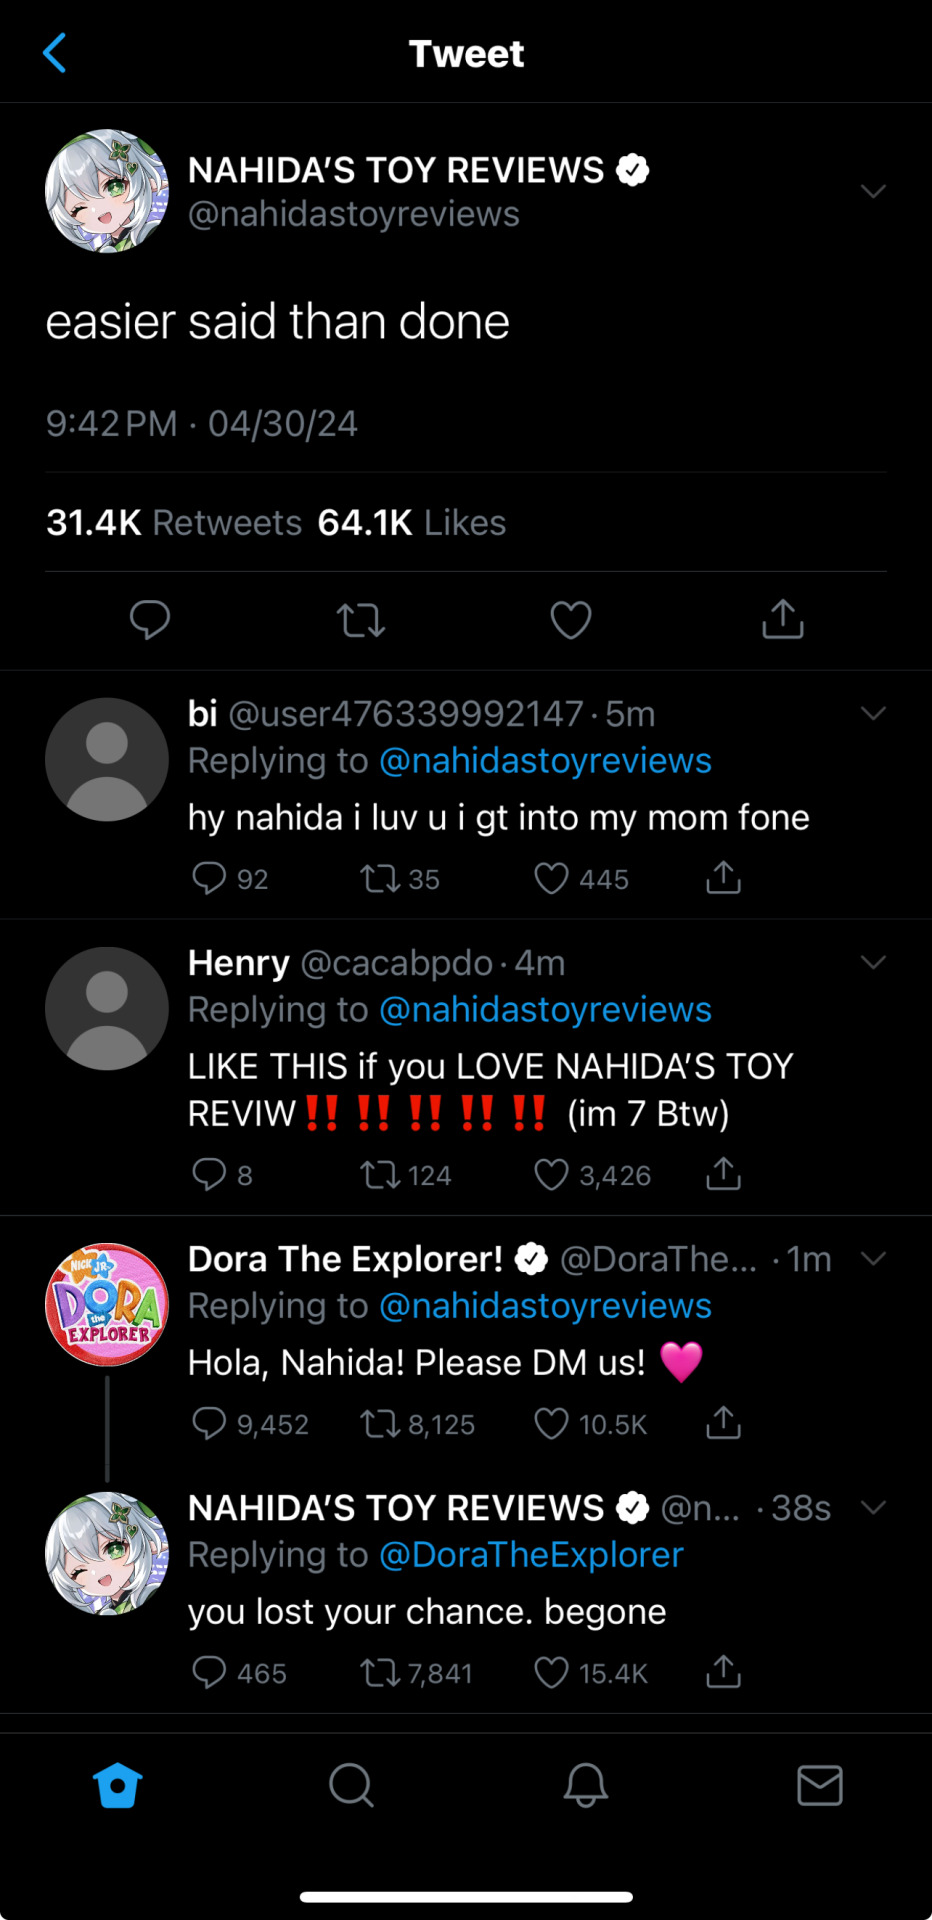Open the Messages envelope tab
The image size is (932, 1920).
820,1785
